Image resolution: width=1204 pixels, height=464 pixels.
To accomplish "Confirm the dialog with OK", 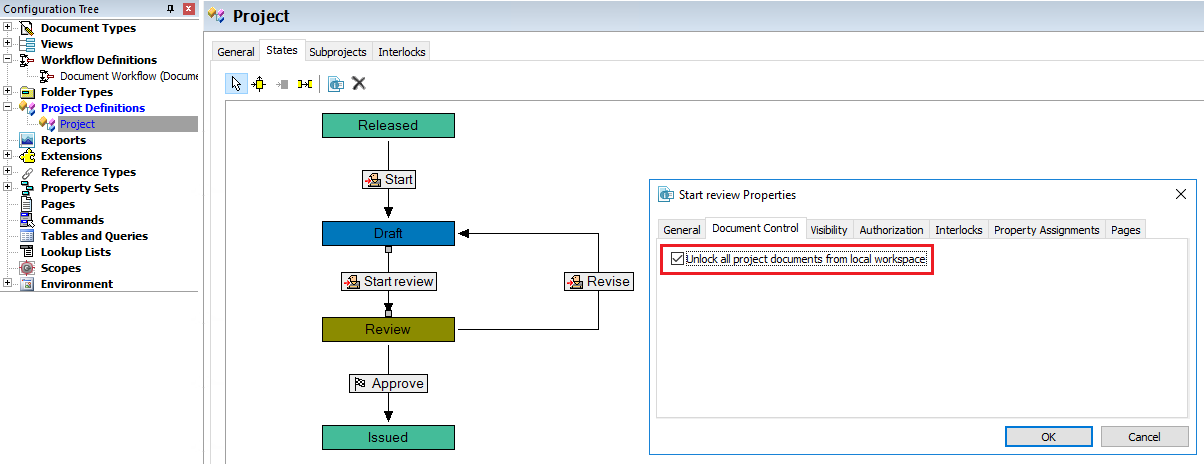I will [1048, 437].
